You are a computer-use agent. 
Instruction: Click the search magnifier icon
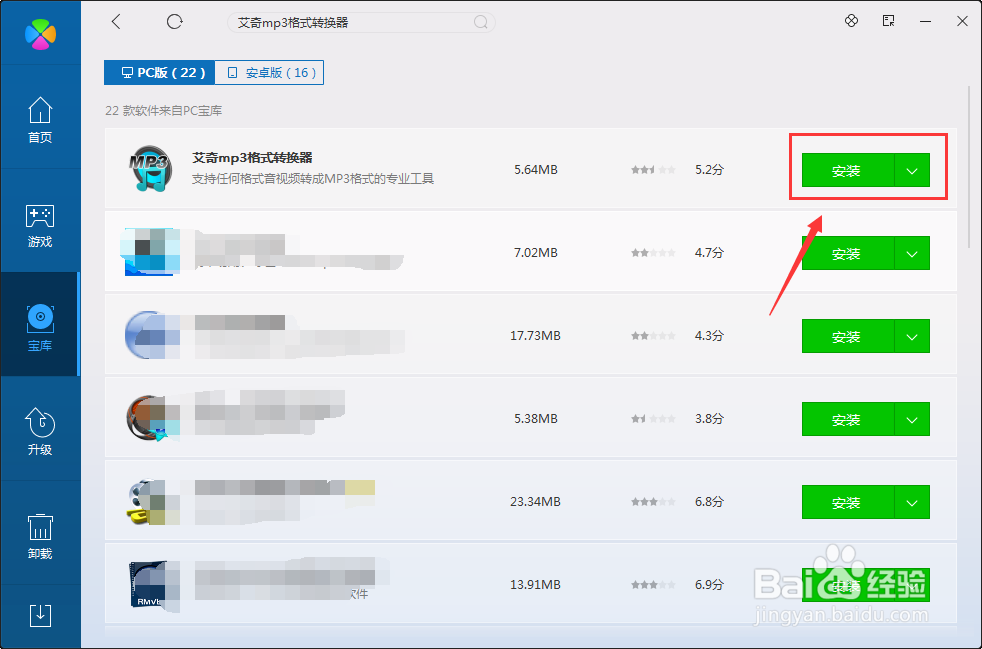pos(480,23)
